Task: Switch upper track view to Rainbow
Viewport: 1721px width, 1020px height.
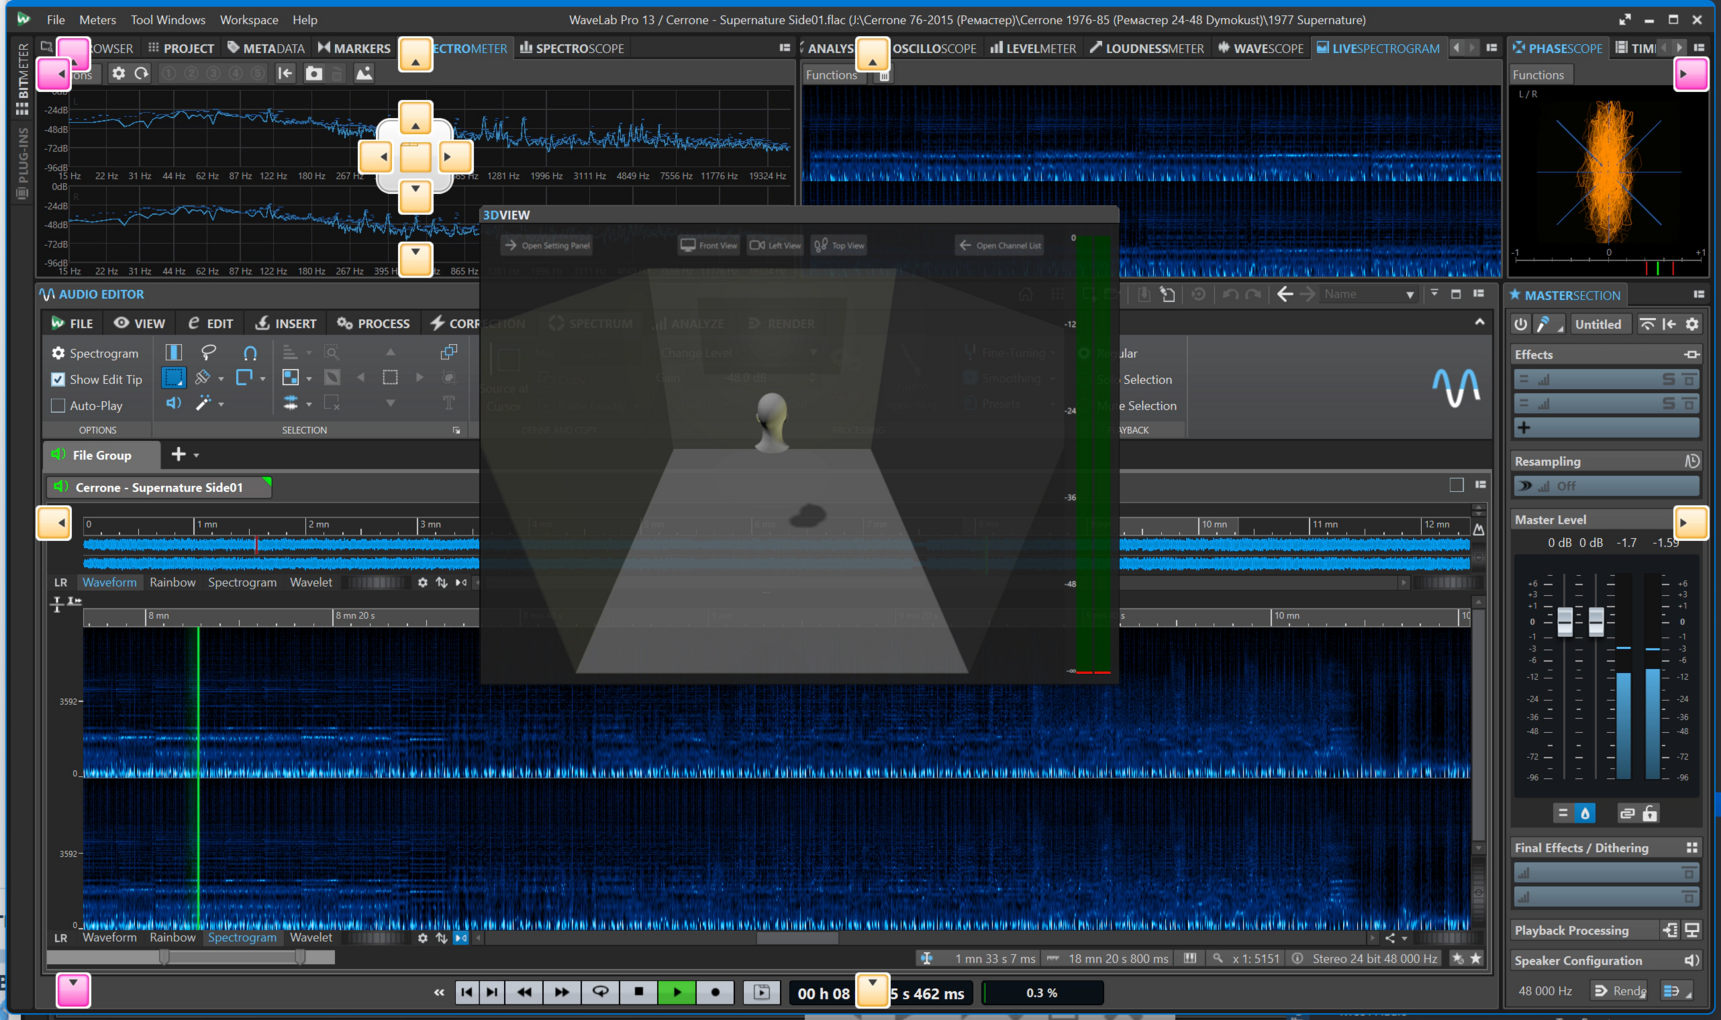Action: [x=172, y=582]
